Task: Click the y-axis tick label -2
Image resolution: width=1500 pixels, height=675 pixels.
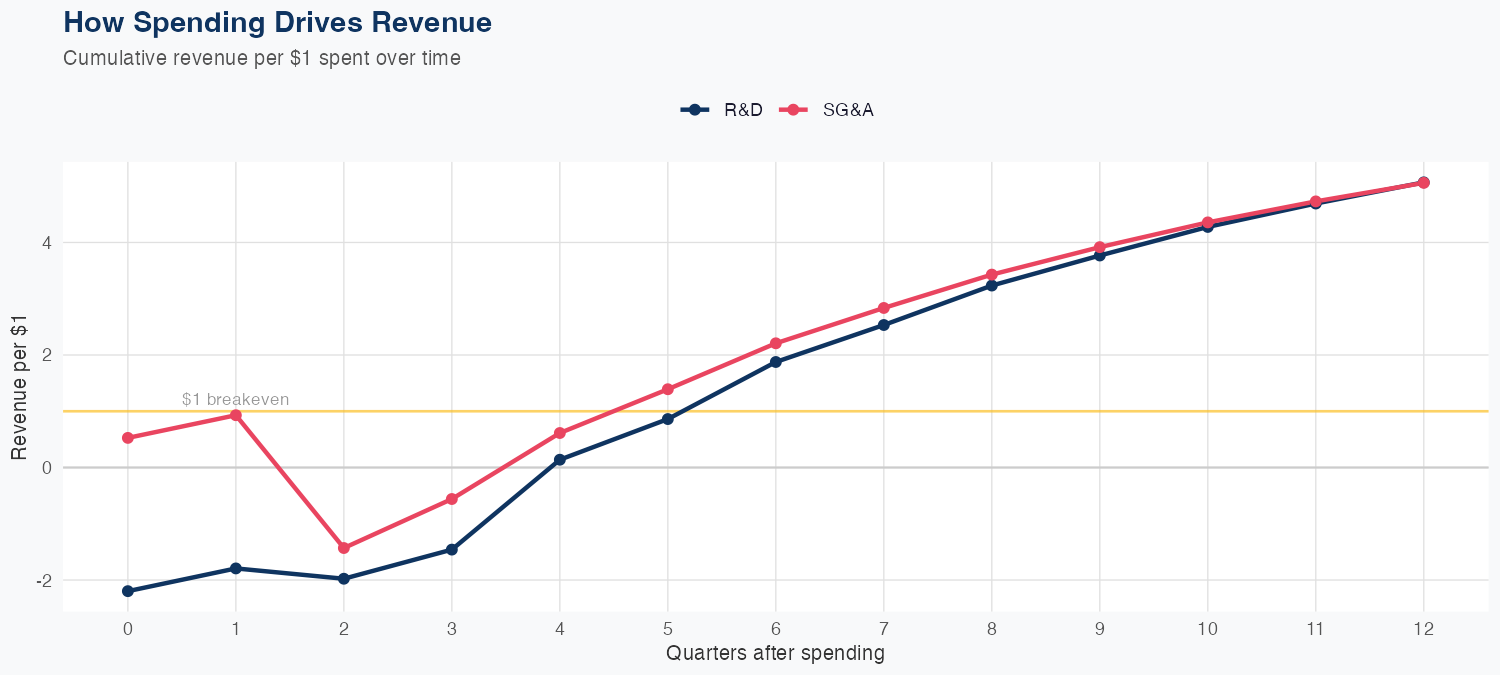Action: [46, 581]
